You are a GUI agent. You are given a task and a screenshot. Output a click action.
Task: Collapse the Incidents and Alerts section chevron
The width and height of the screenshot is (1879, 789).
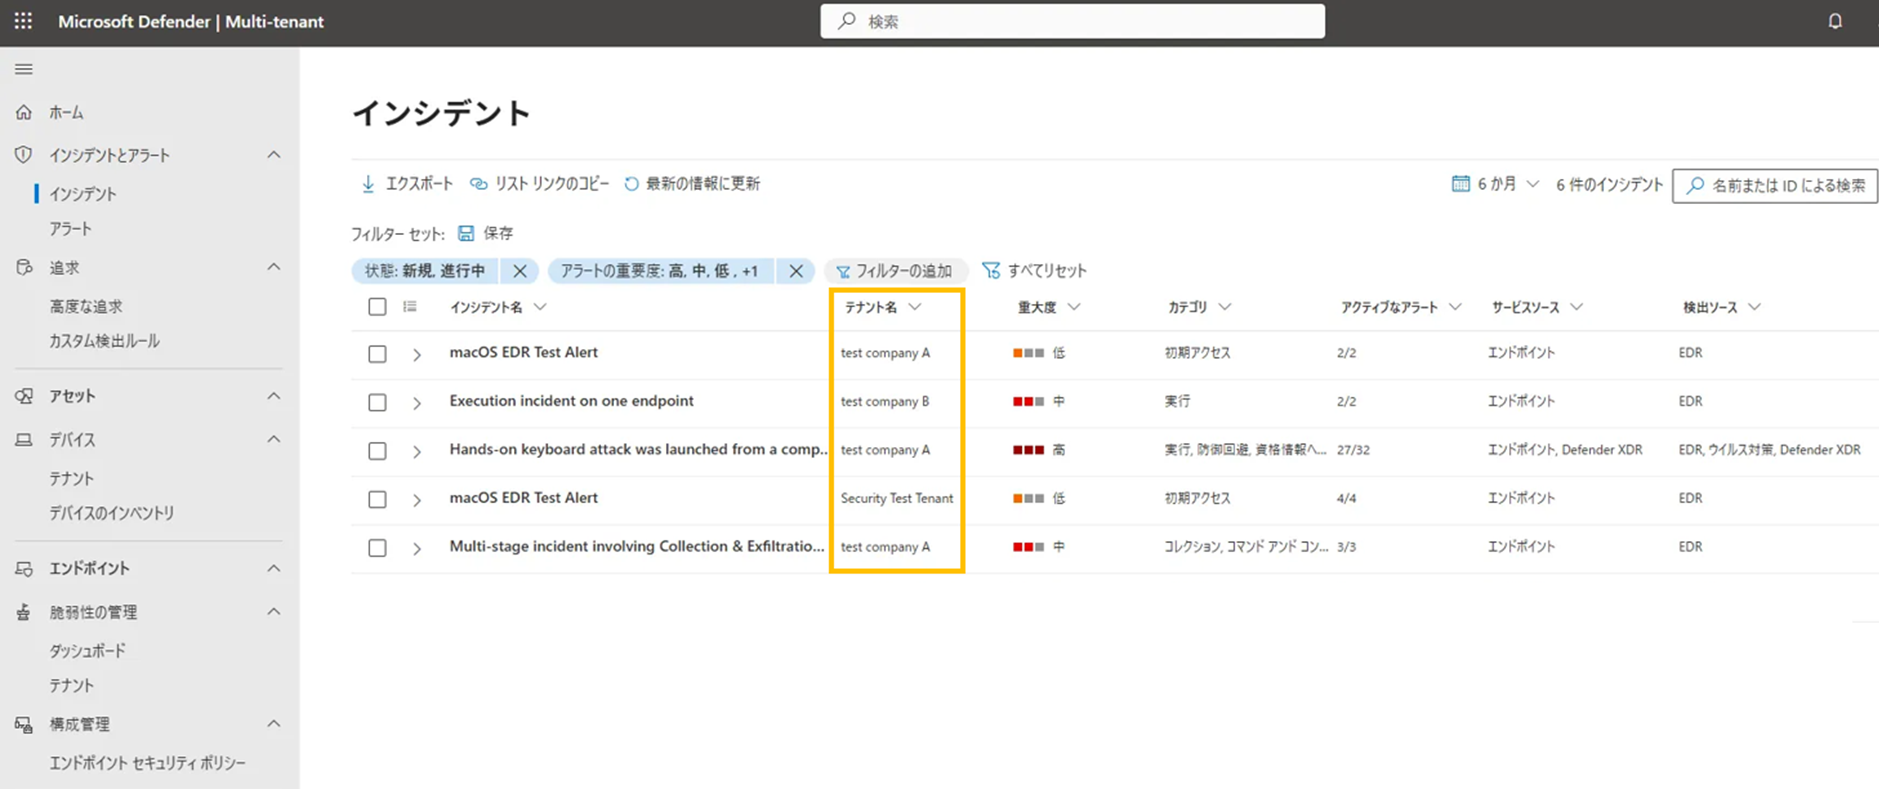point(274,154)
